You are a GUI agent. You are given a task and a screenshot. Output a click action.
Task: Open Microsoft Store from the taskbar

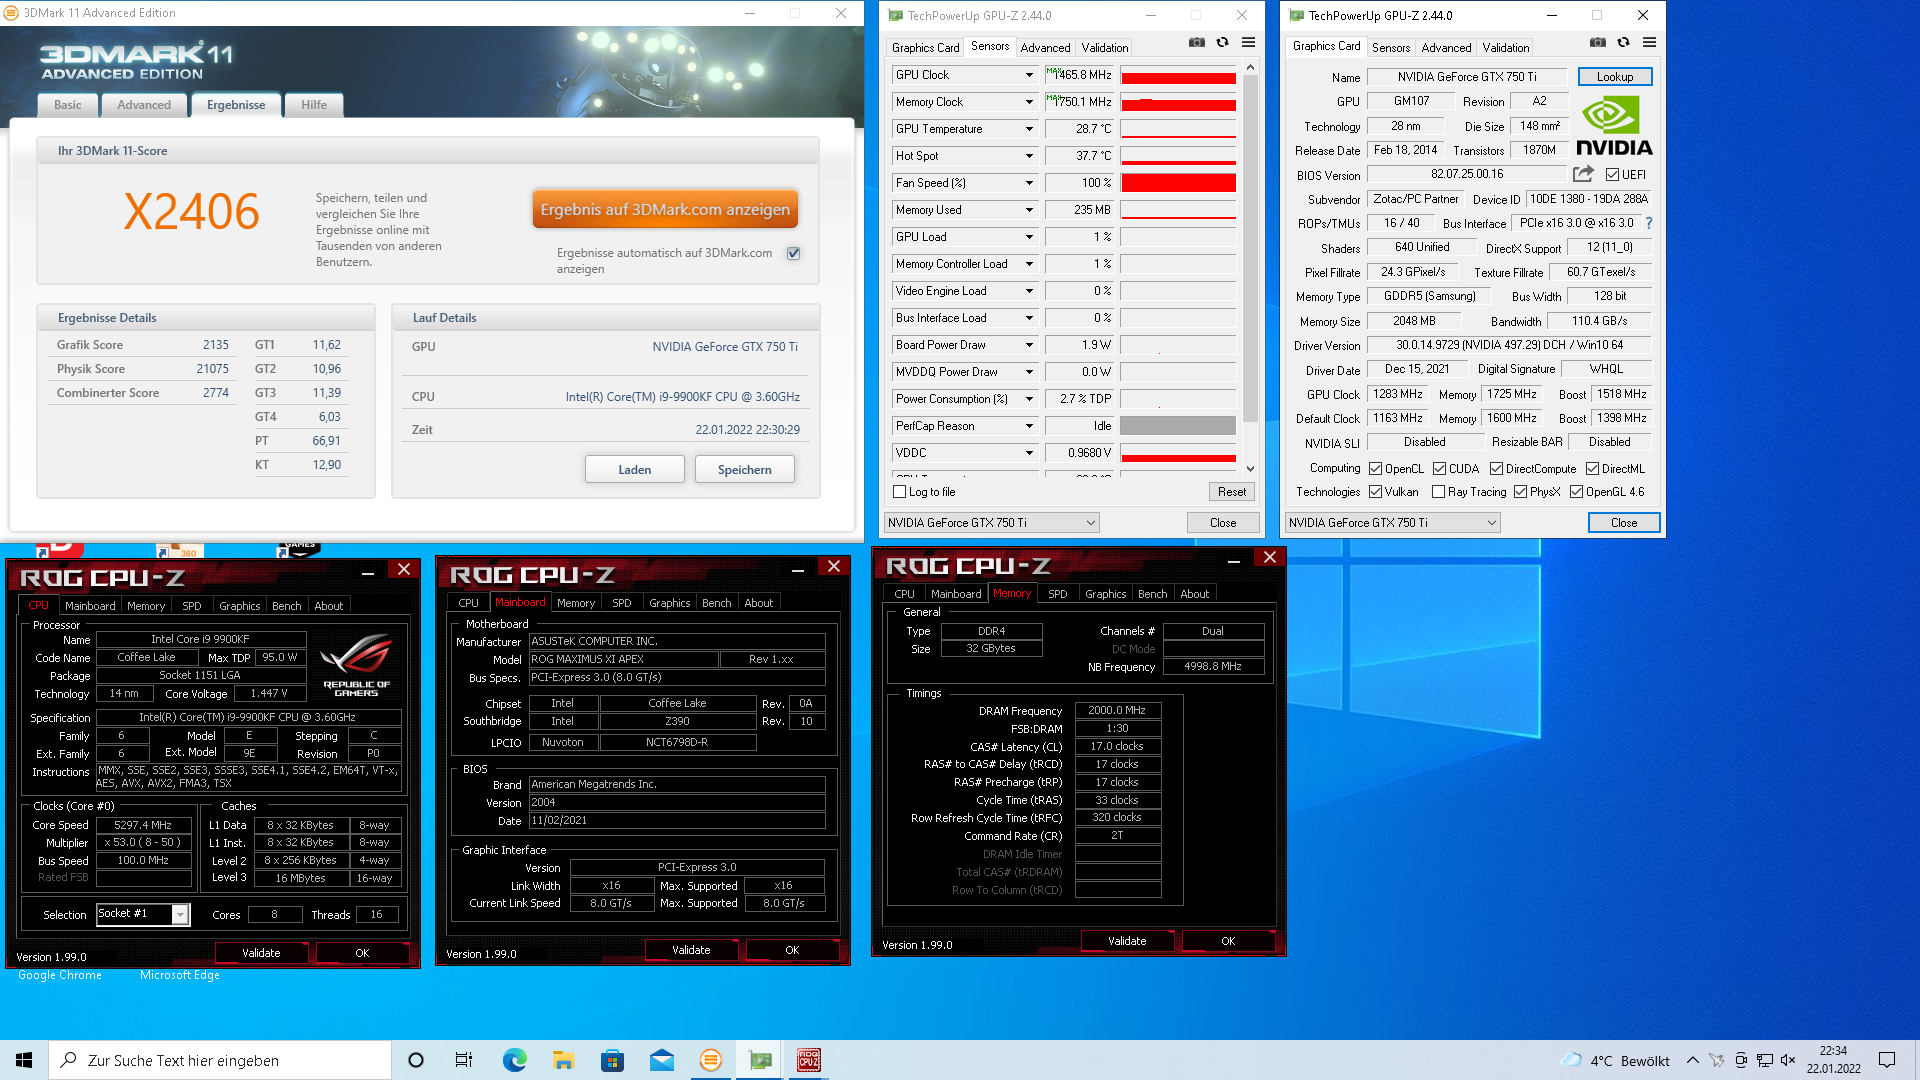point(612,1060)
